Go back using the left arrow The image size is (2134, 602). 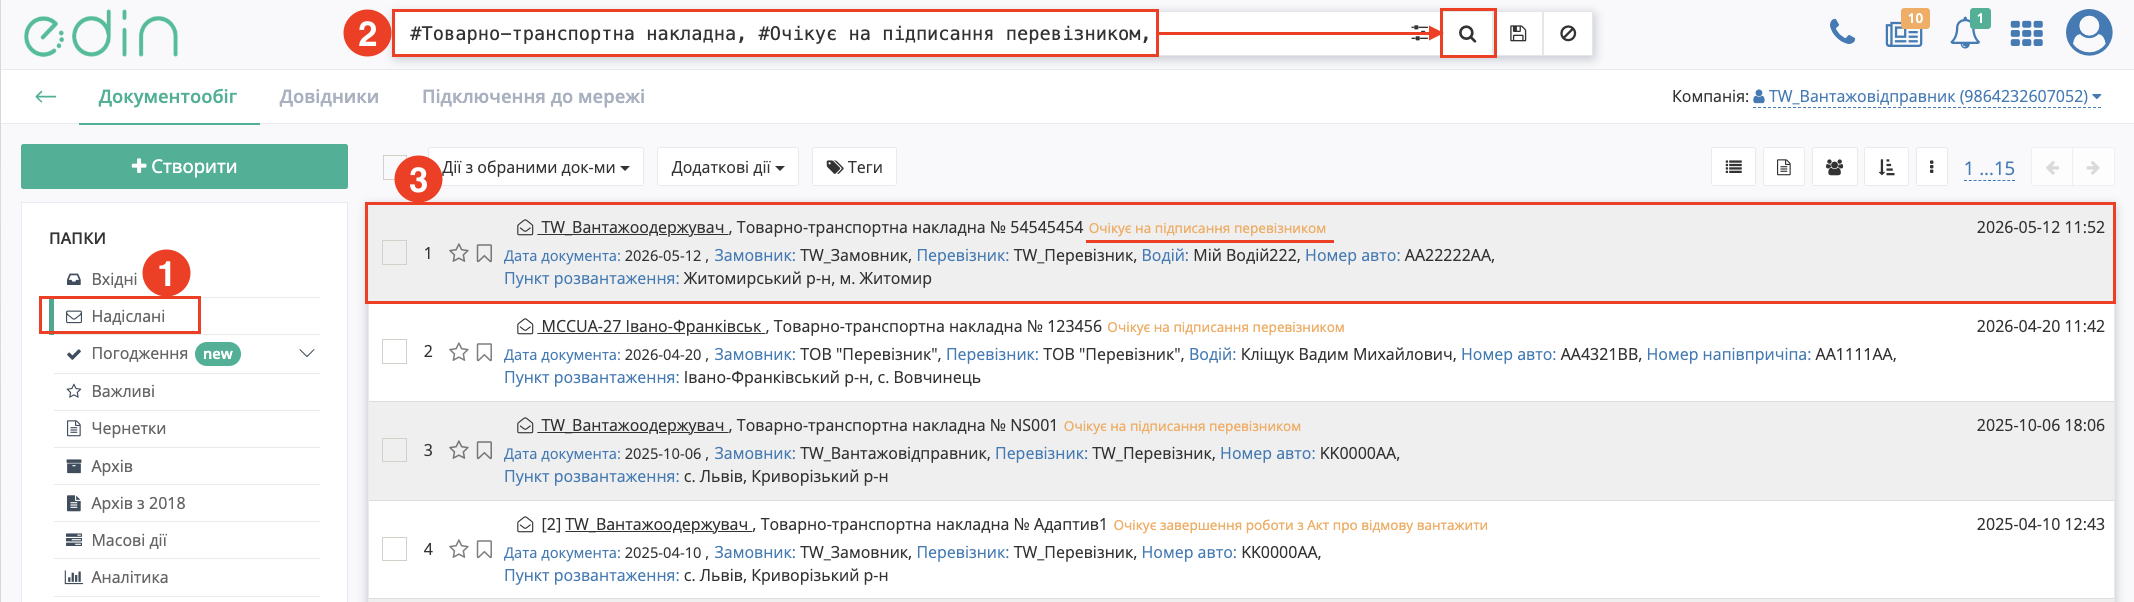[x=45, y=97]
